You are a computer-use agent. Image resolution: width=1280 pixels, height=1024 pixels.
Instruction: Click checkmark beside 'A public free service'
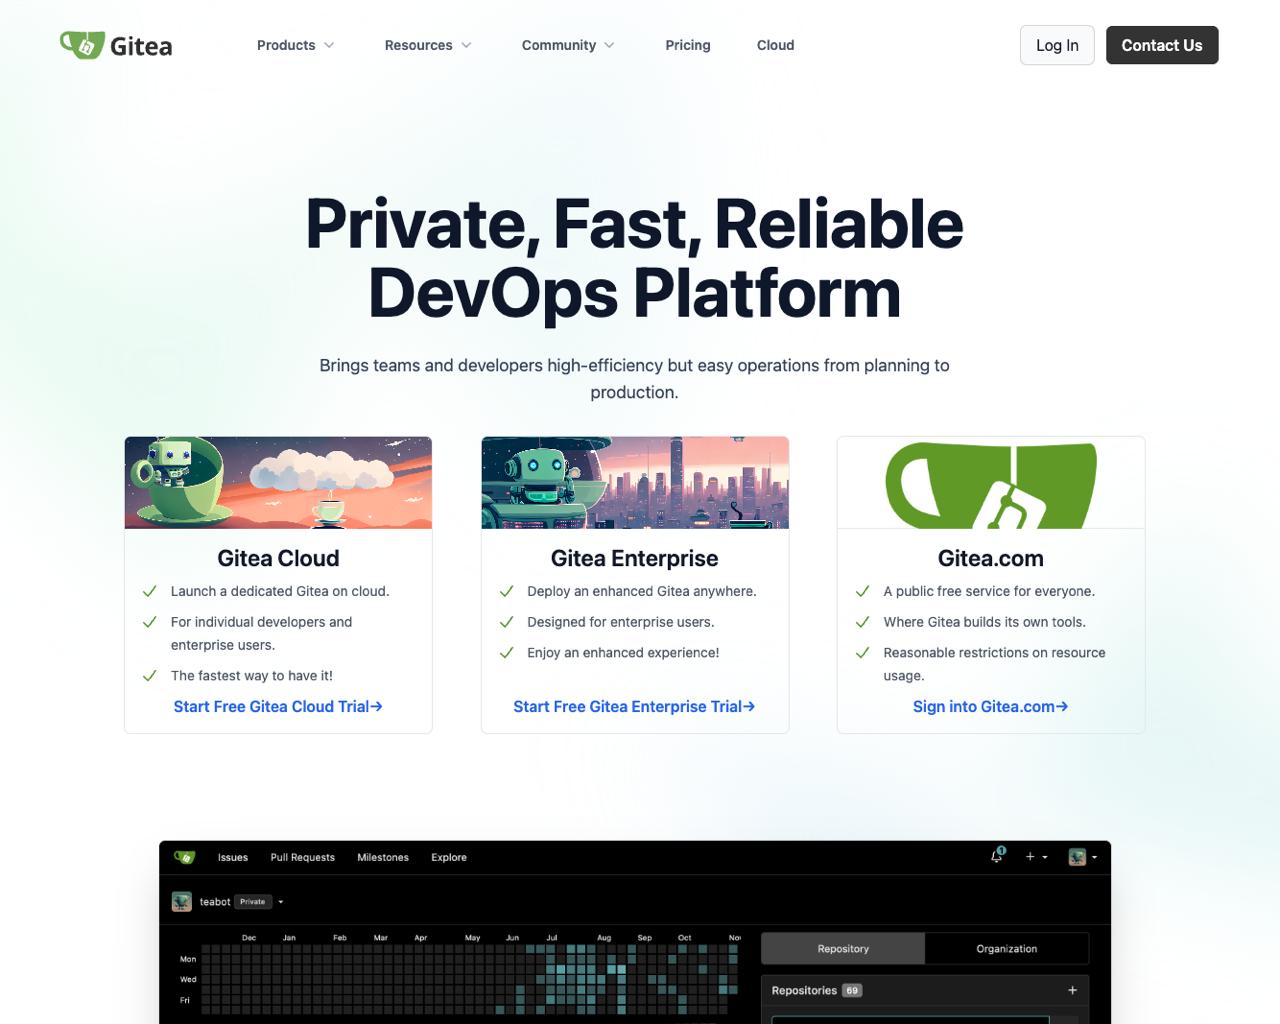click(x=862, y=591)
